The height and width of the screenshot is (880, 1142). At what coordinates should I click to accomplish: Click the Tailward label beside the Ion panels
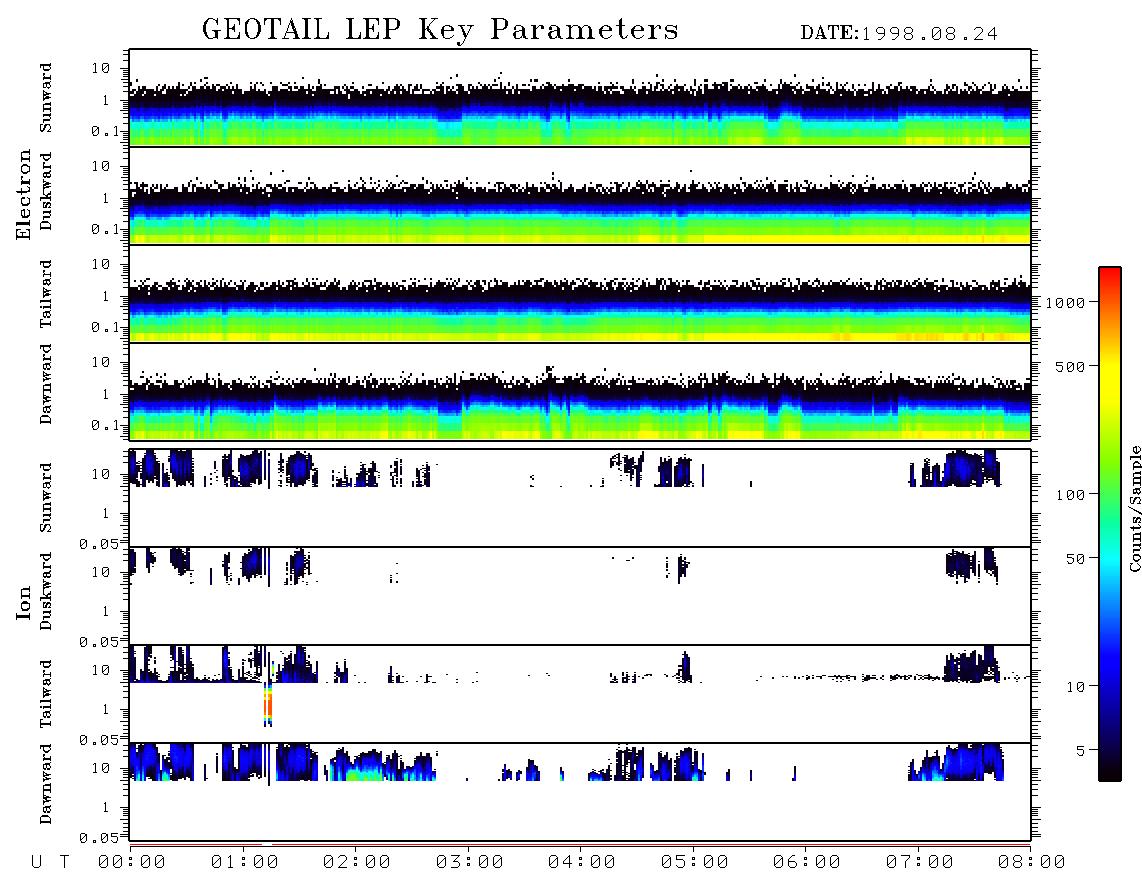[x=46, y=694]
